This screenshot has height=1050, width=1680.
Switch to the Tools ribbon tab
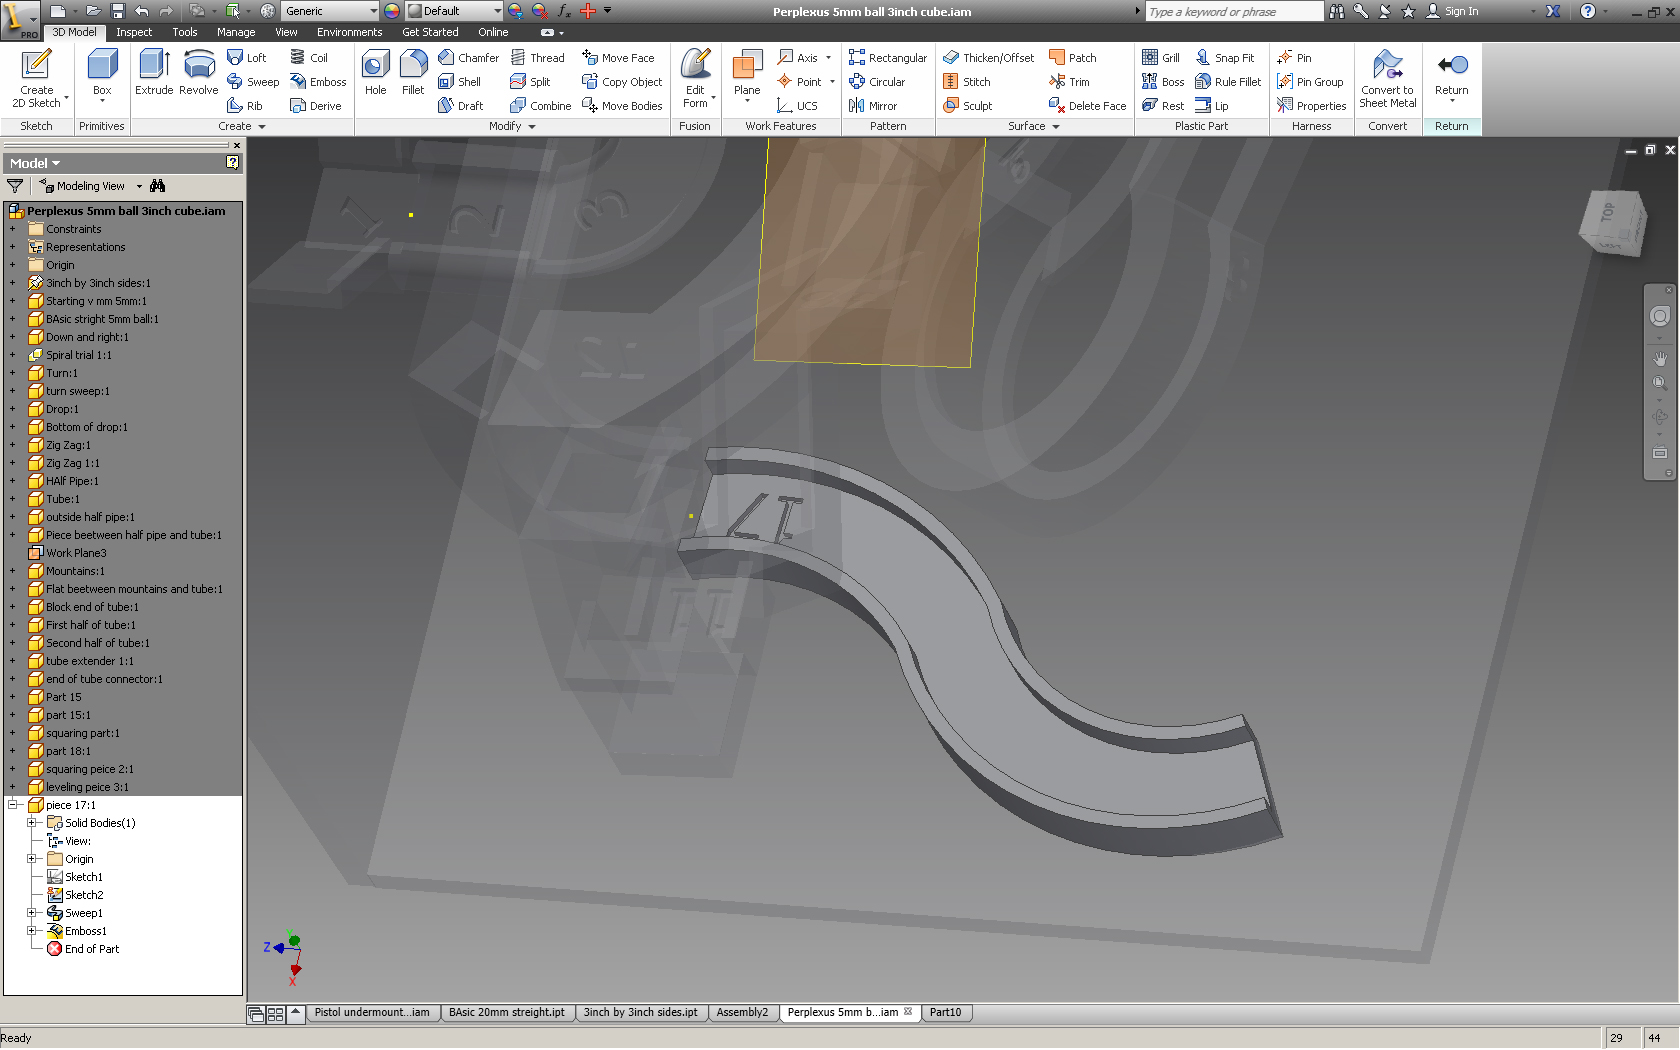pyautogui.click(x=185, y=32)
